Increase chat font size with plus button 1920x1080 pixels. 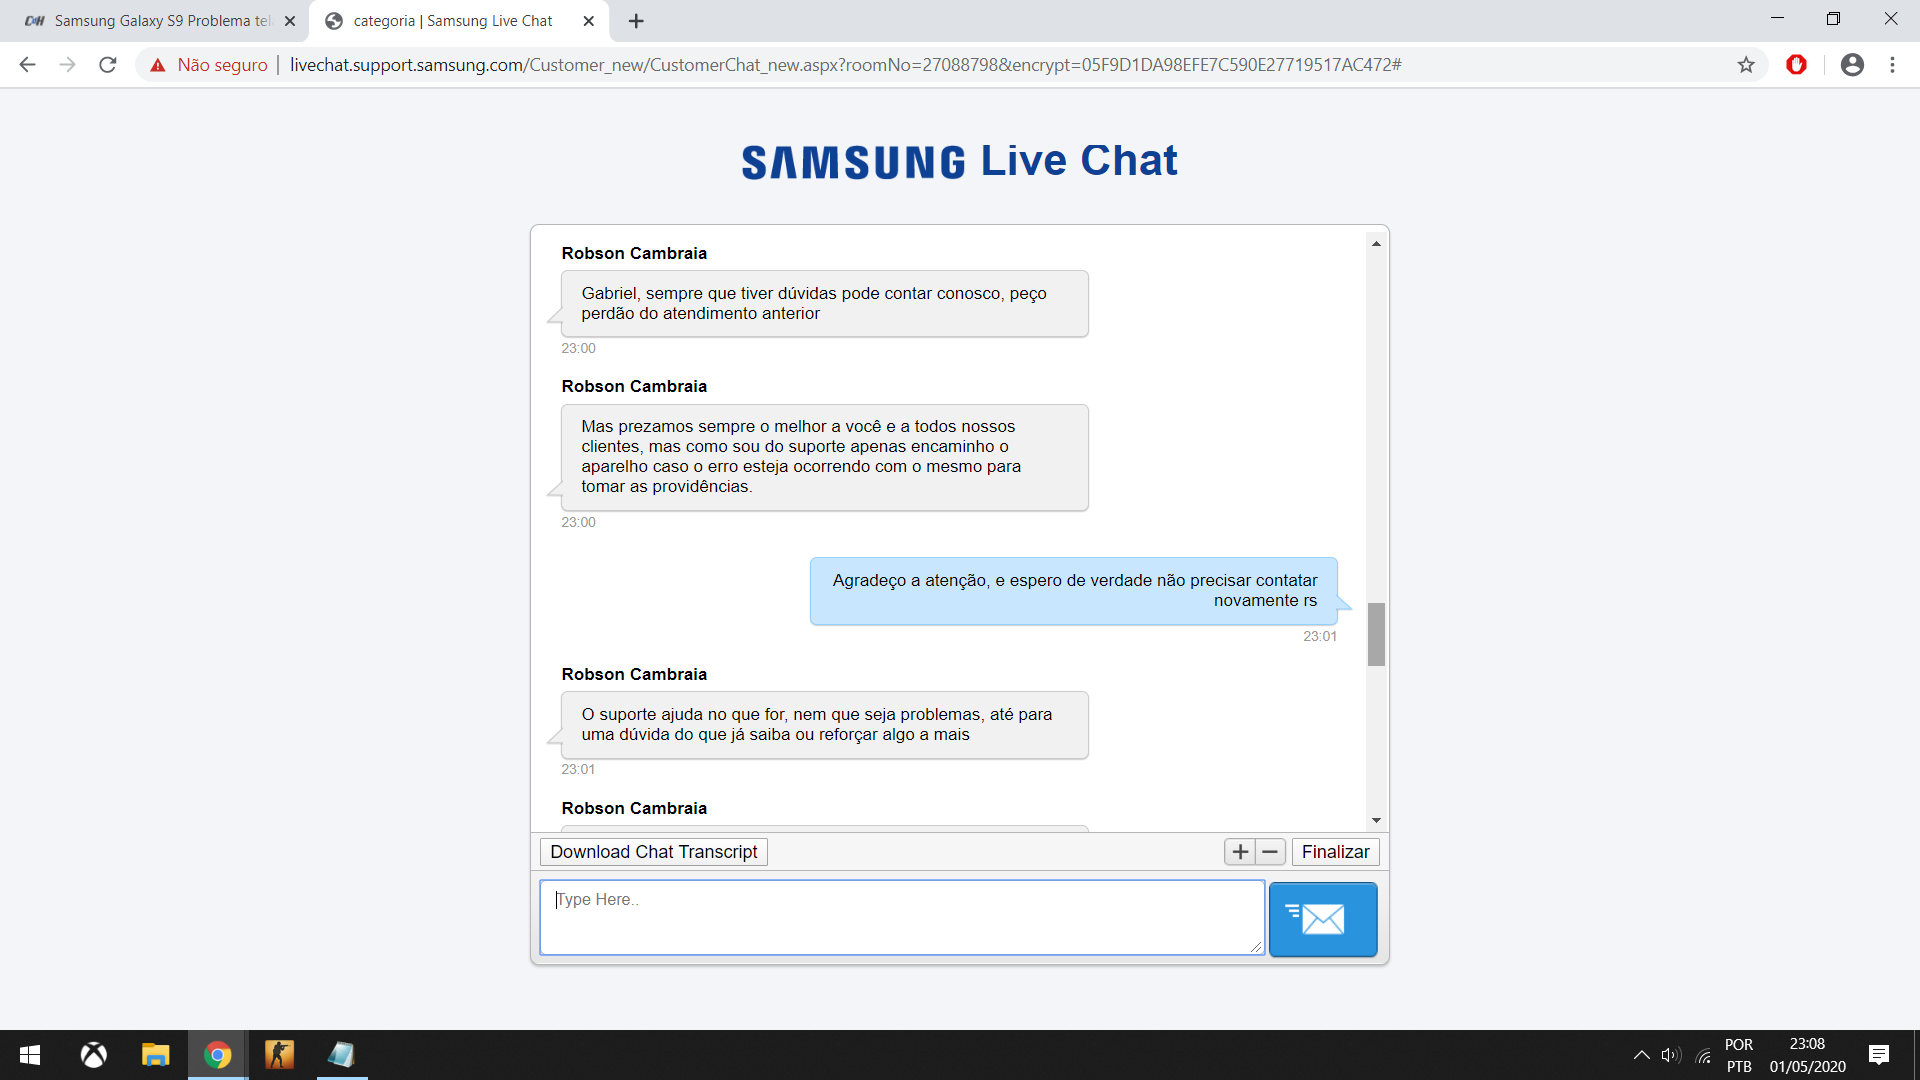tap(1240, 852)
